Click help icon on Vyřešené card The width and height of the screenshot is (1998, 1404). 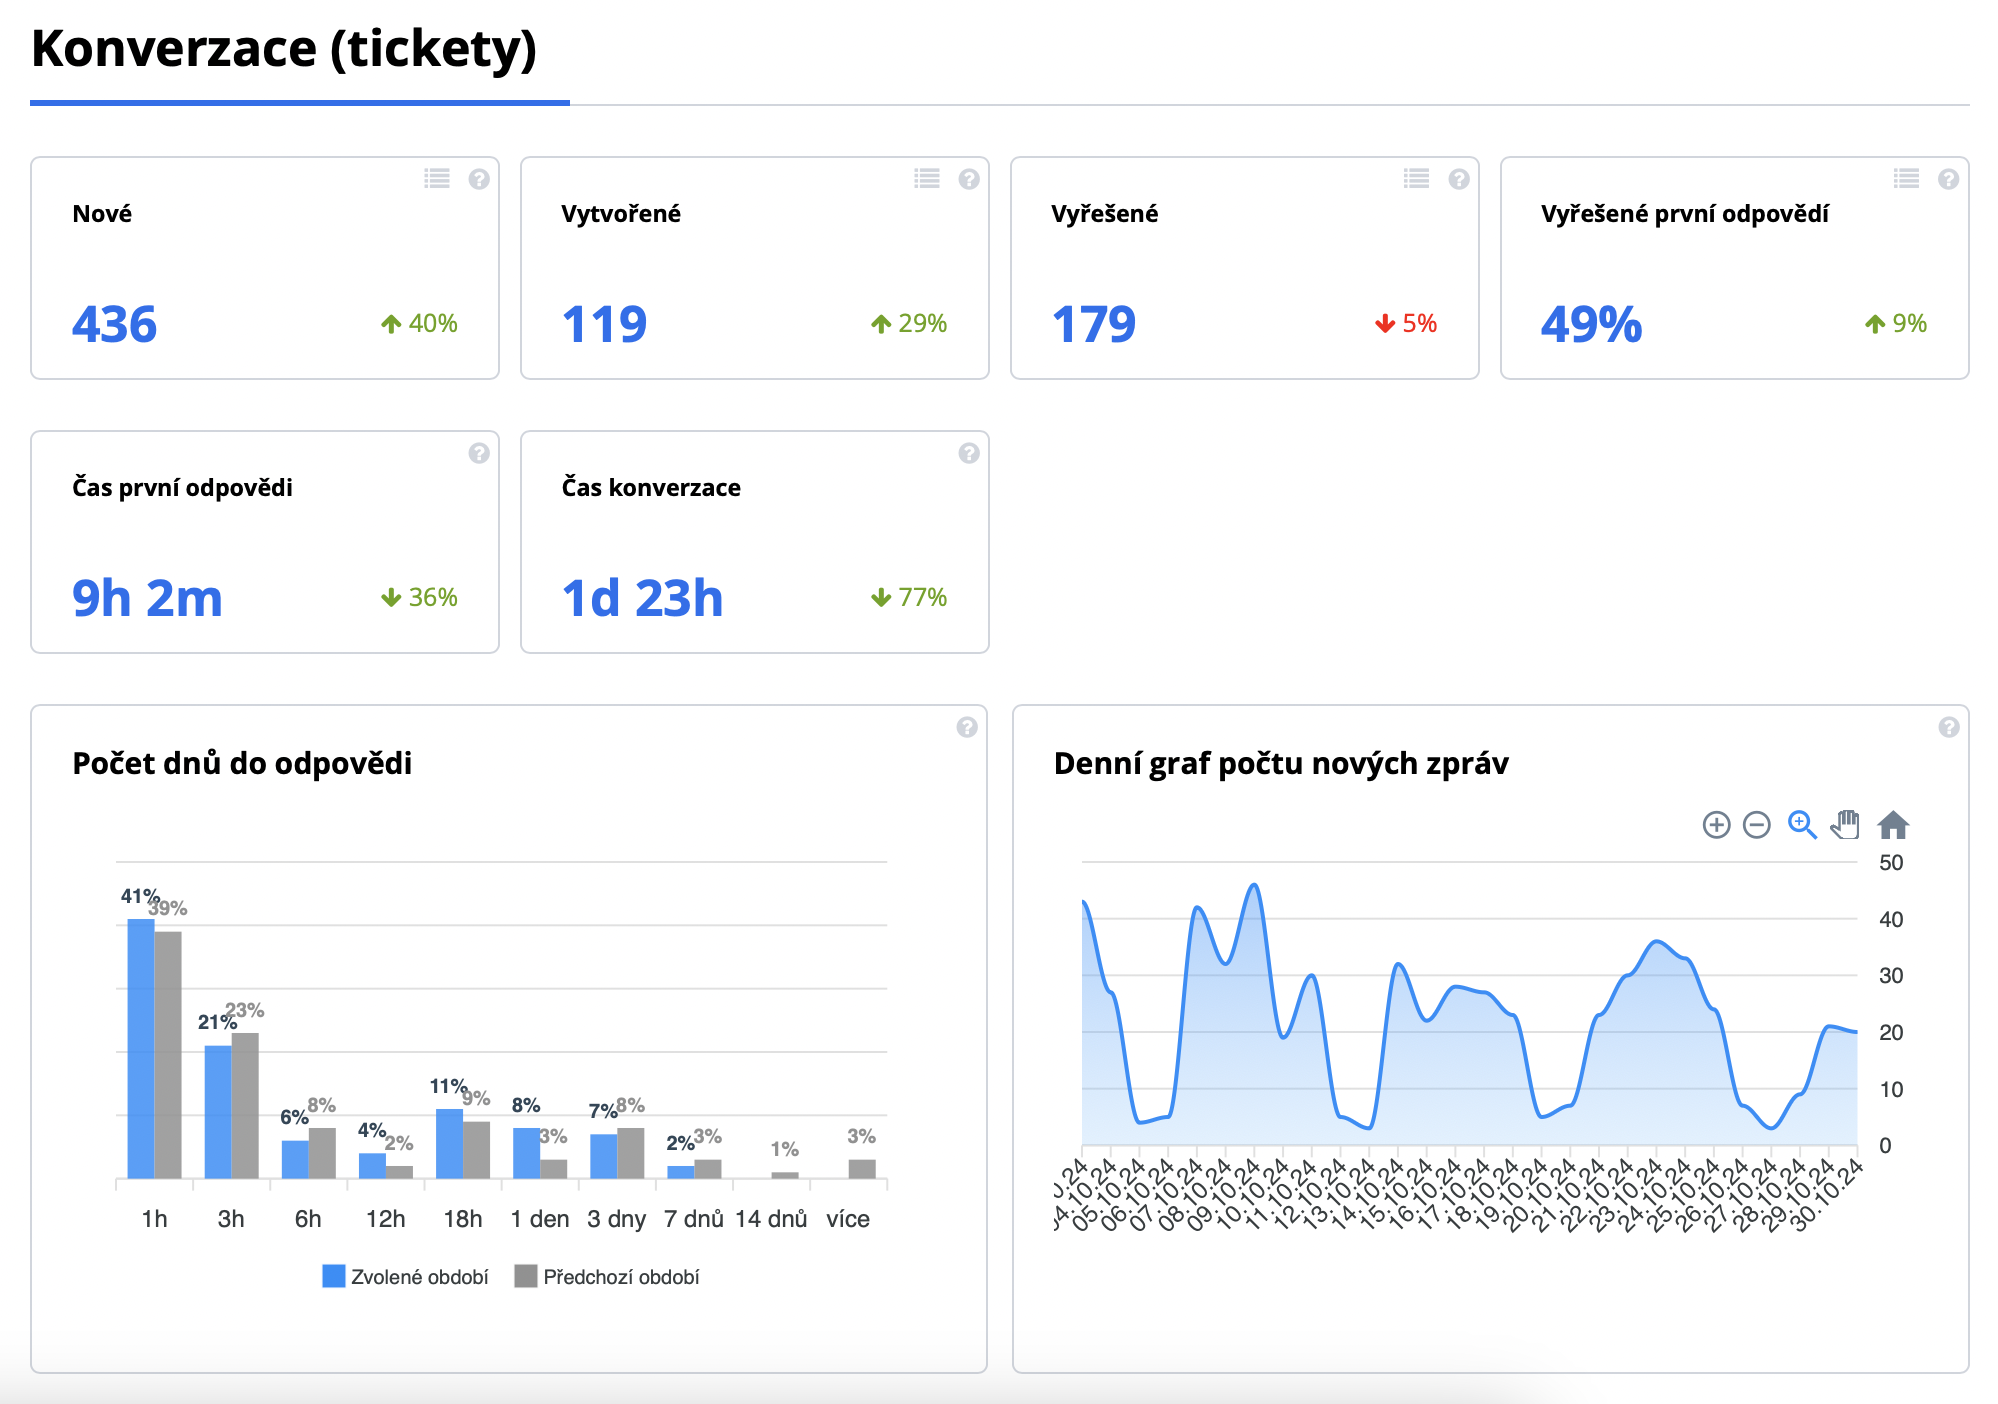point(1459,179)
